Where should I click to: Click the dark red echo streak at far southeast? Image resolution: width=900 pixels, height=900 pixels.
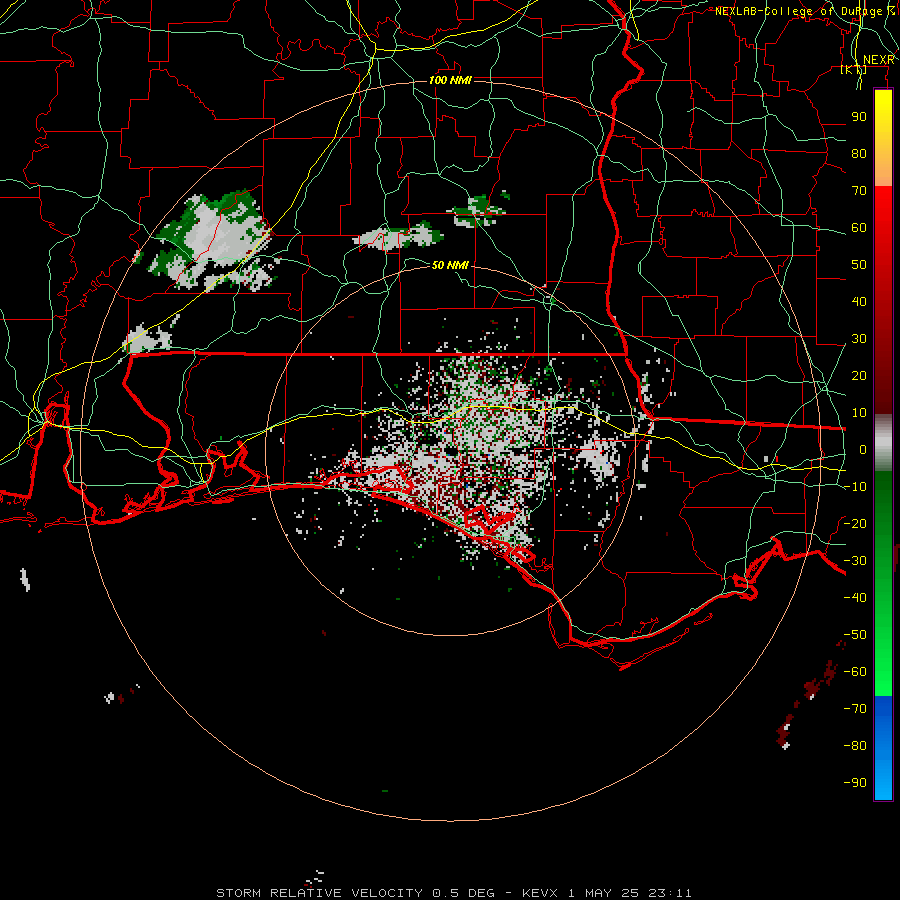click(x=810, y=696)
